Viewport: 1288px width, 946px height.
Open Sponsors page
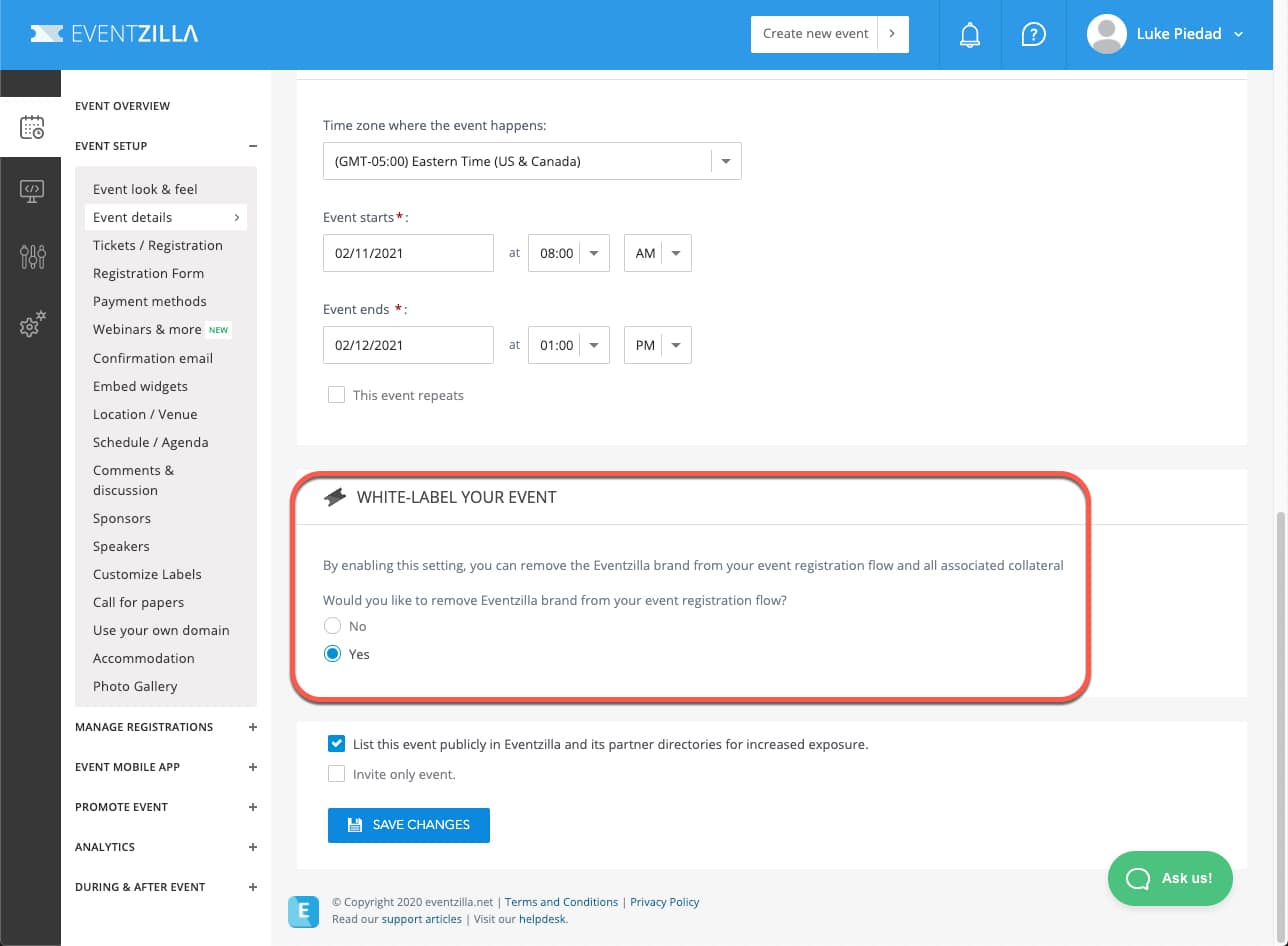point(122,518)
